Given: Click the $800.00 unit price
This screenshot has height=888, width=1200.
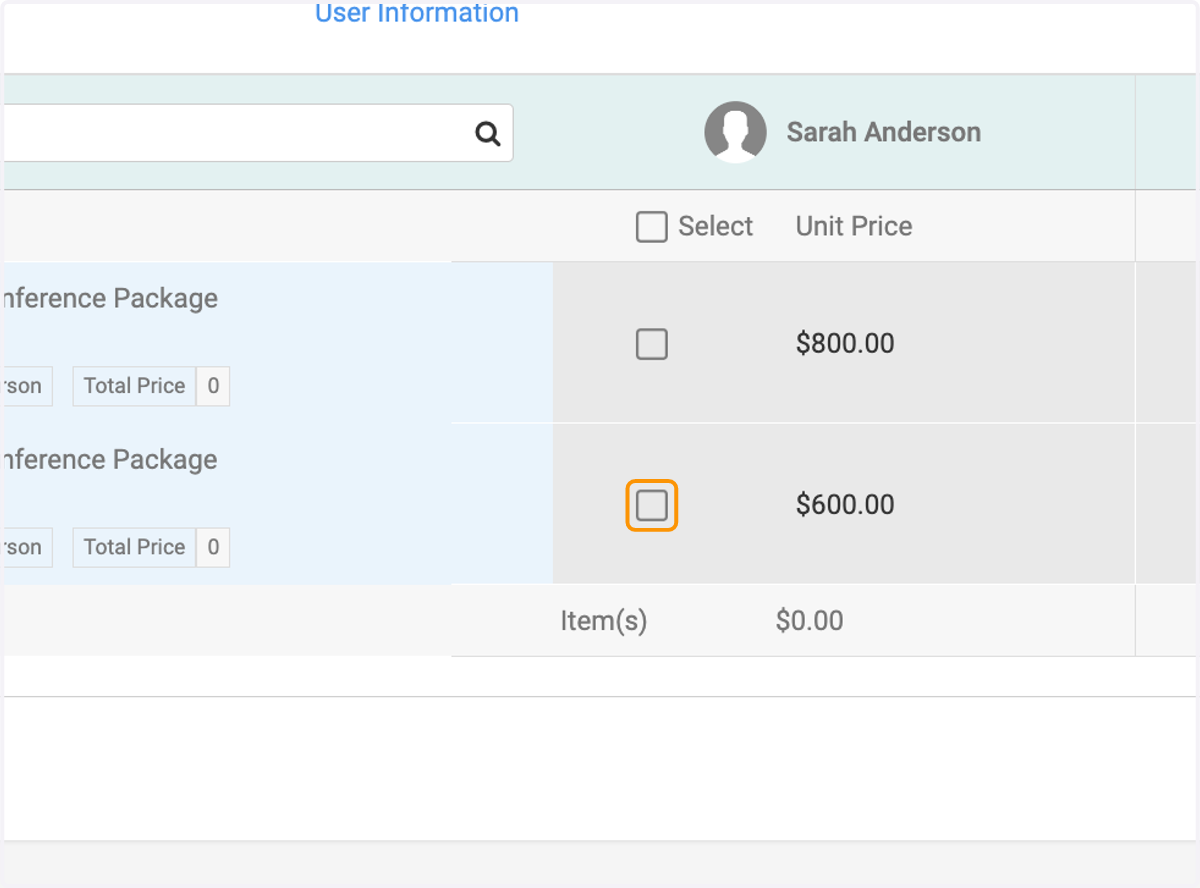Looking at the screenshot, I should coord(845,344).
